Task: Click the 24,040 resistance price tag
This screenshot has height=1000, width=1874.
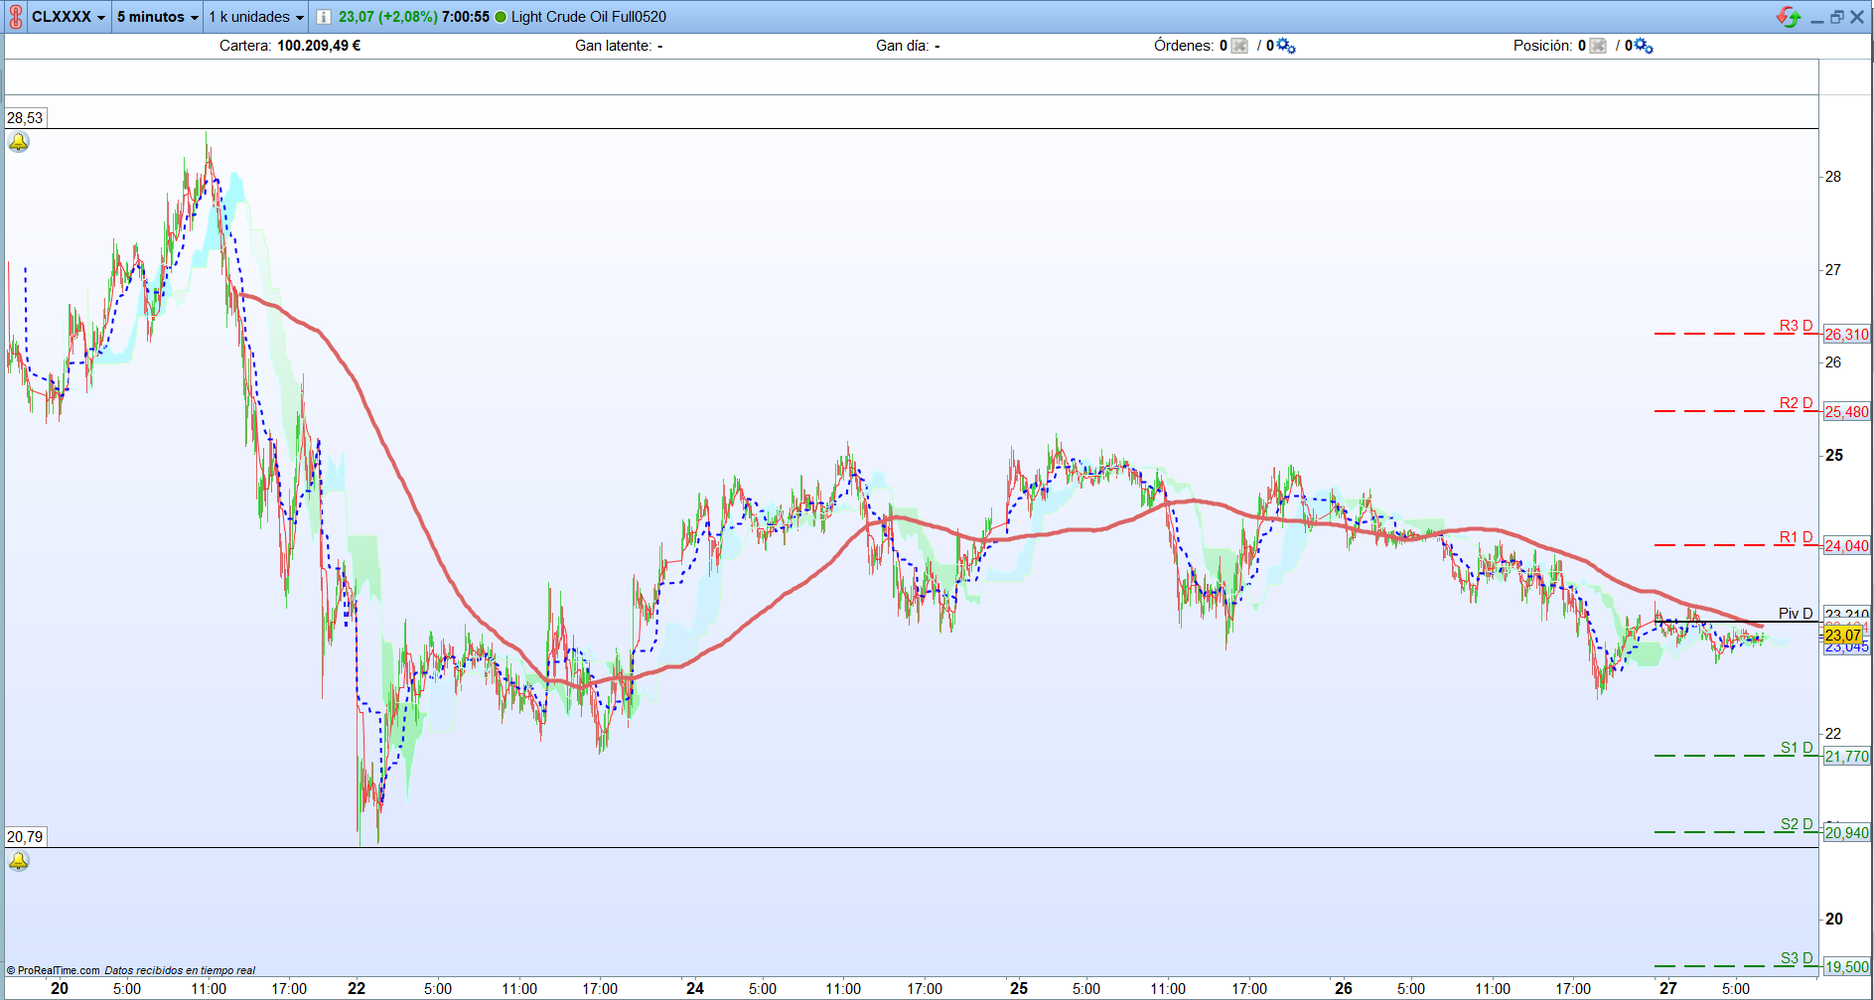Action: click(1846, 546)
